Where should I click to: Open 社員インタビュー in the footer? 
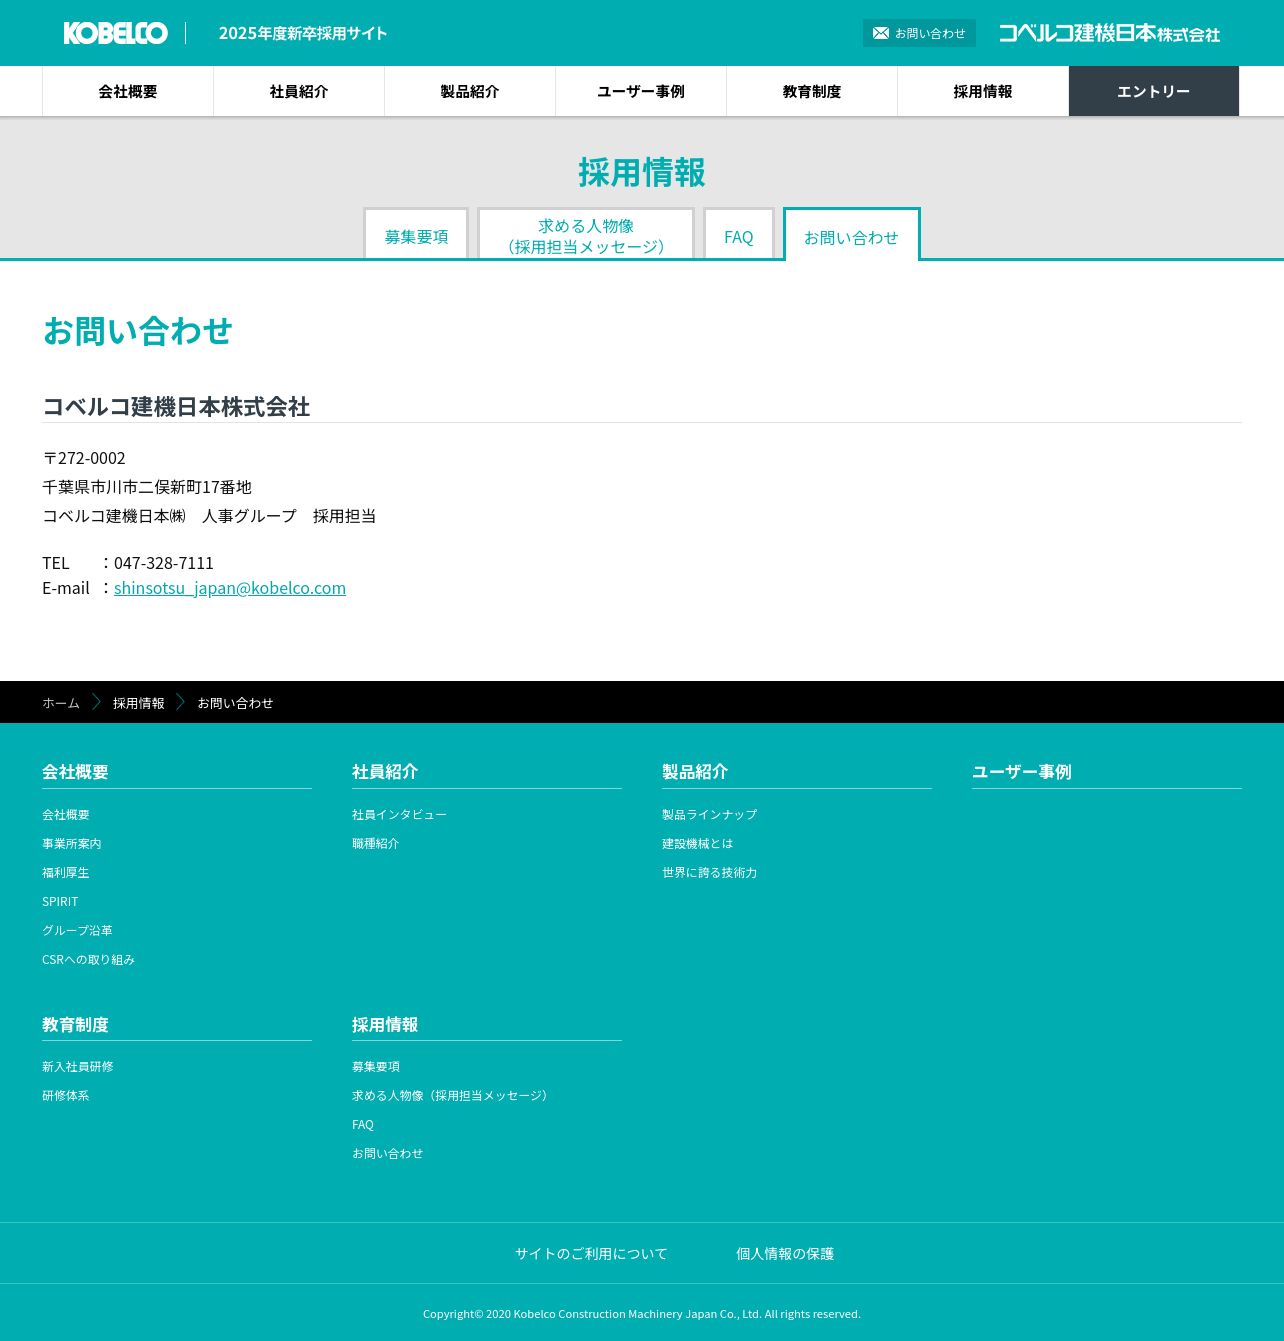point(400,815)
